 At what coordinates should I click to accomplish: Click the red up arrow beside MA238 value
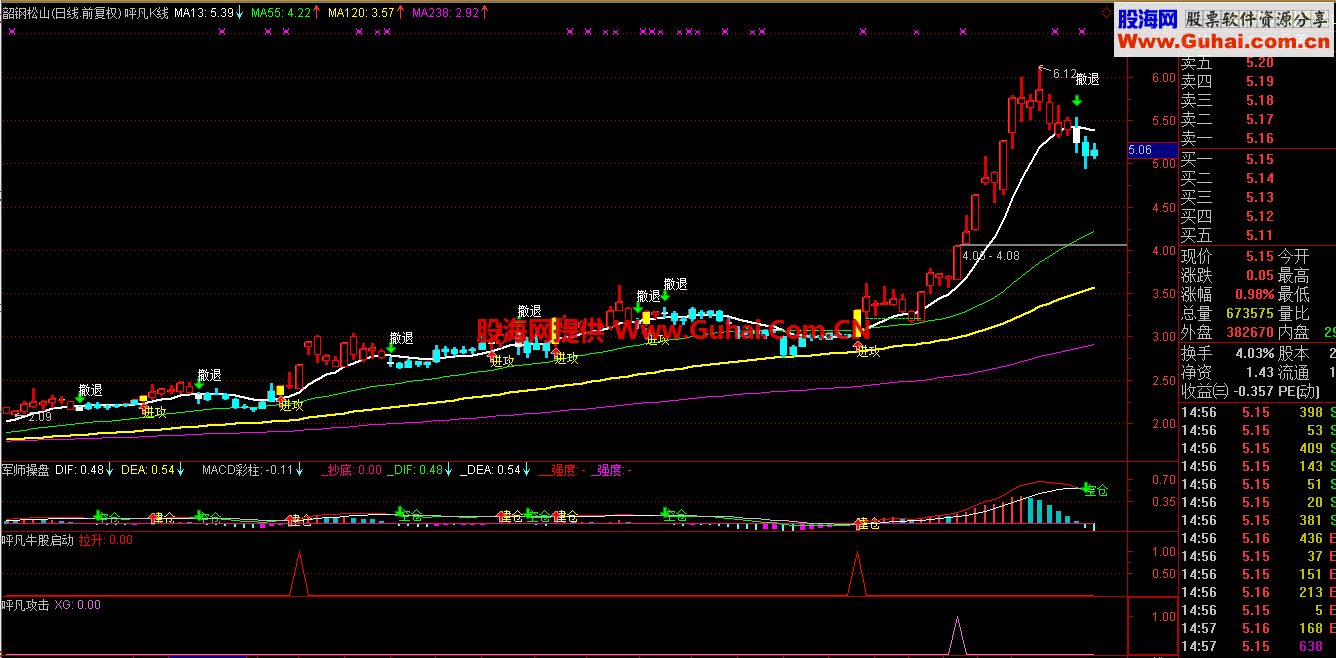click(484, 13)
